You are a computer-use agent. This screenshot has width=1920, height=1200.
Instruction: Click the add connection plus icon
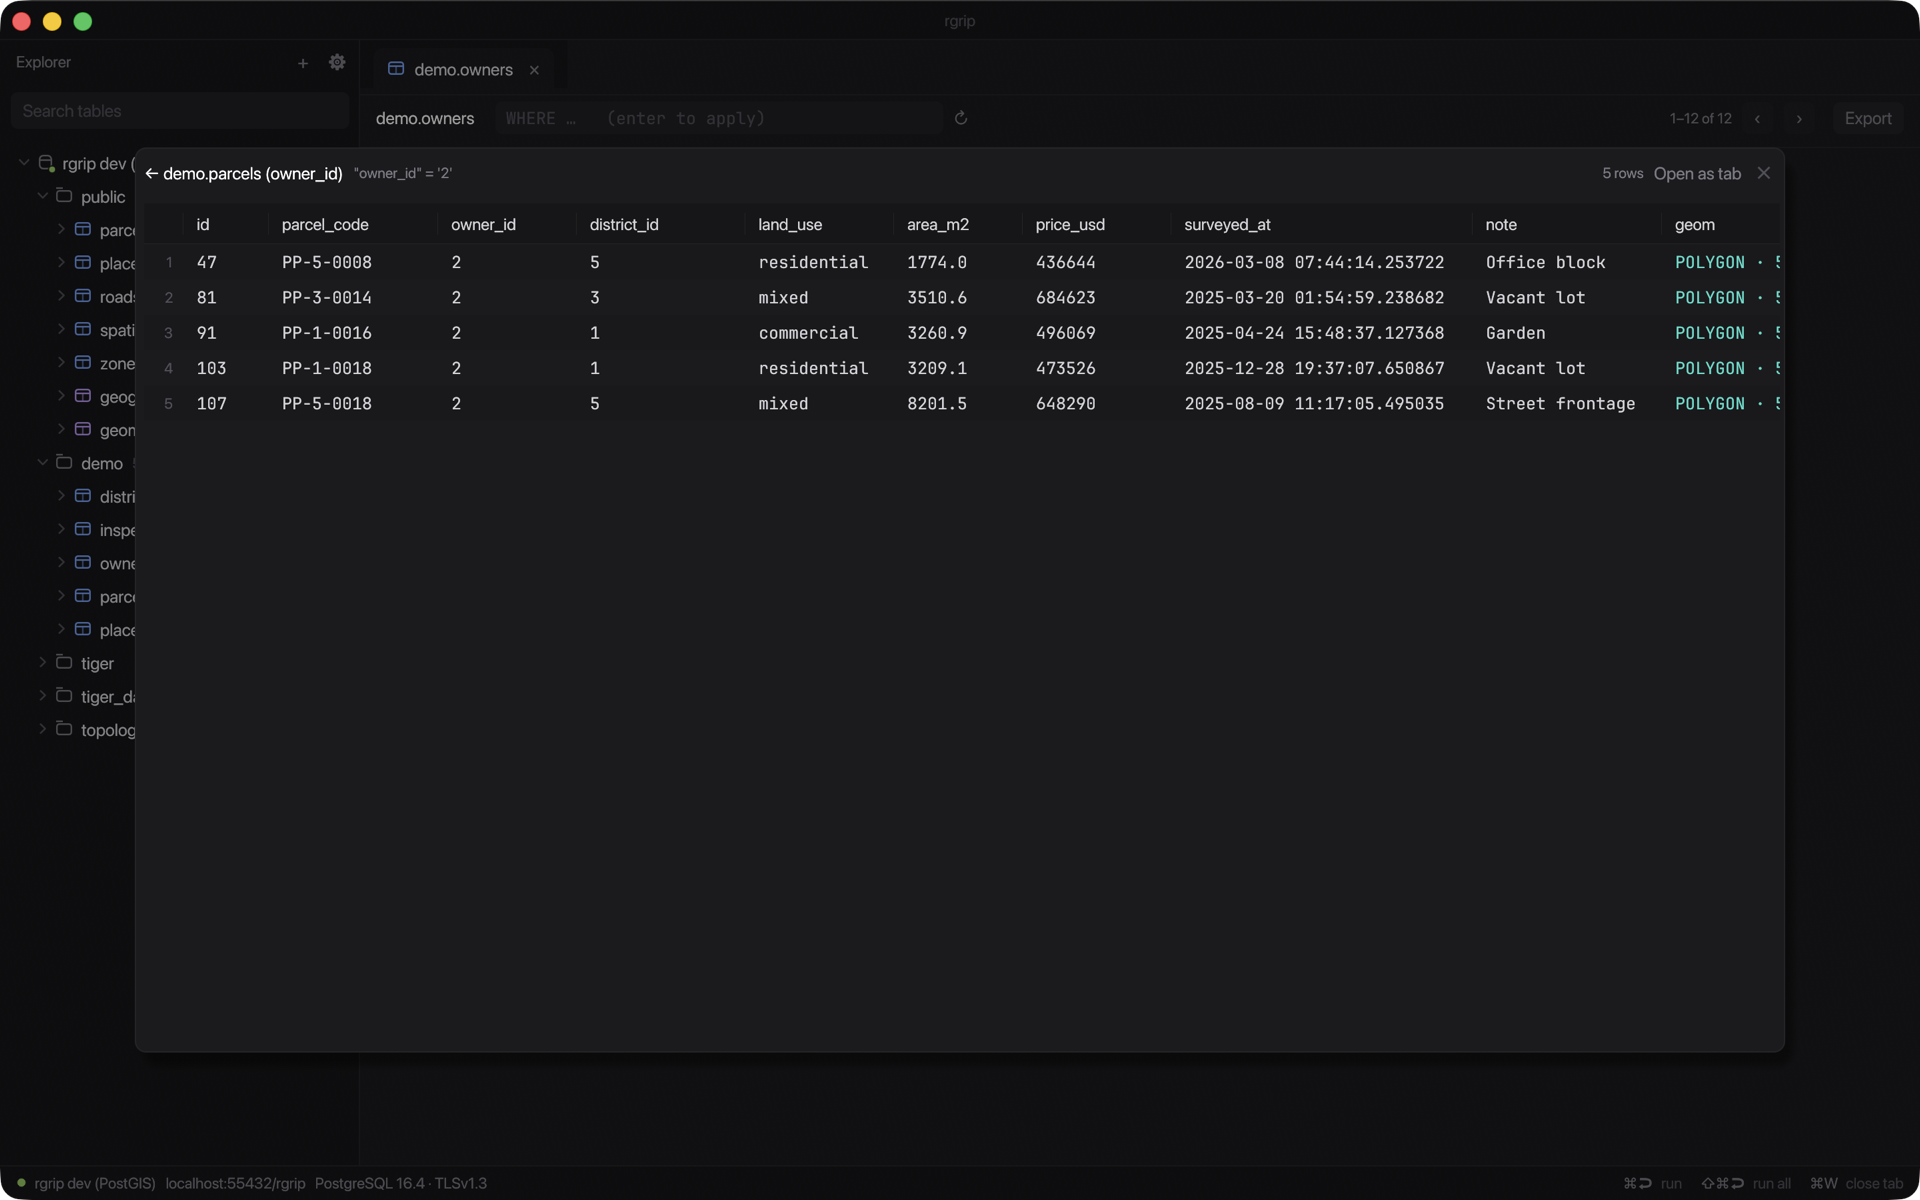click(x=303, y=63)
